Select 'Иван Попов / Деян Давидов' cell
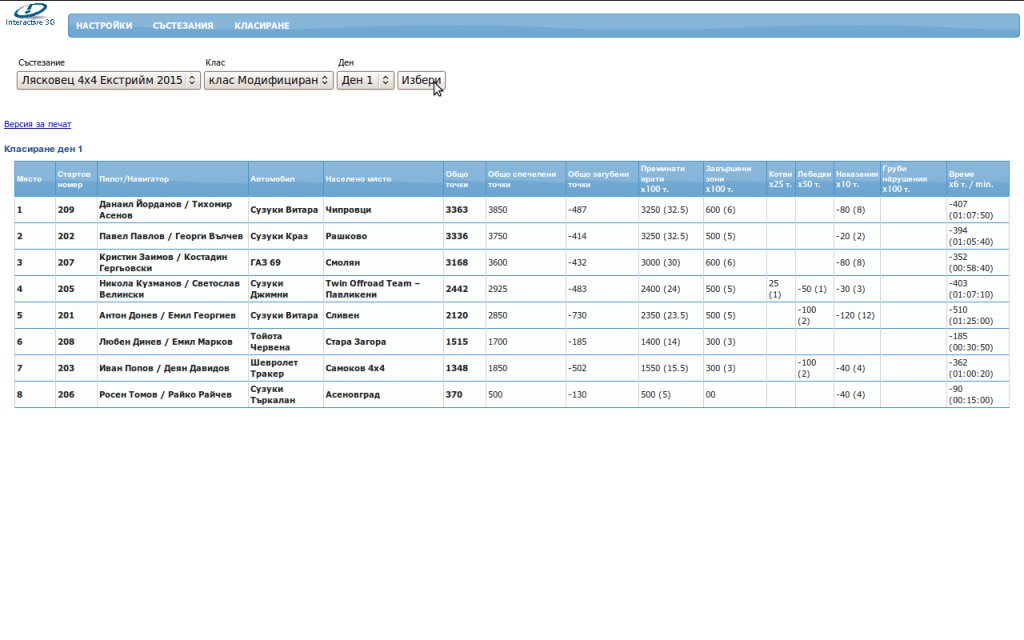 172,368
